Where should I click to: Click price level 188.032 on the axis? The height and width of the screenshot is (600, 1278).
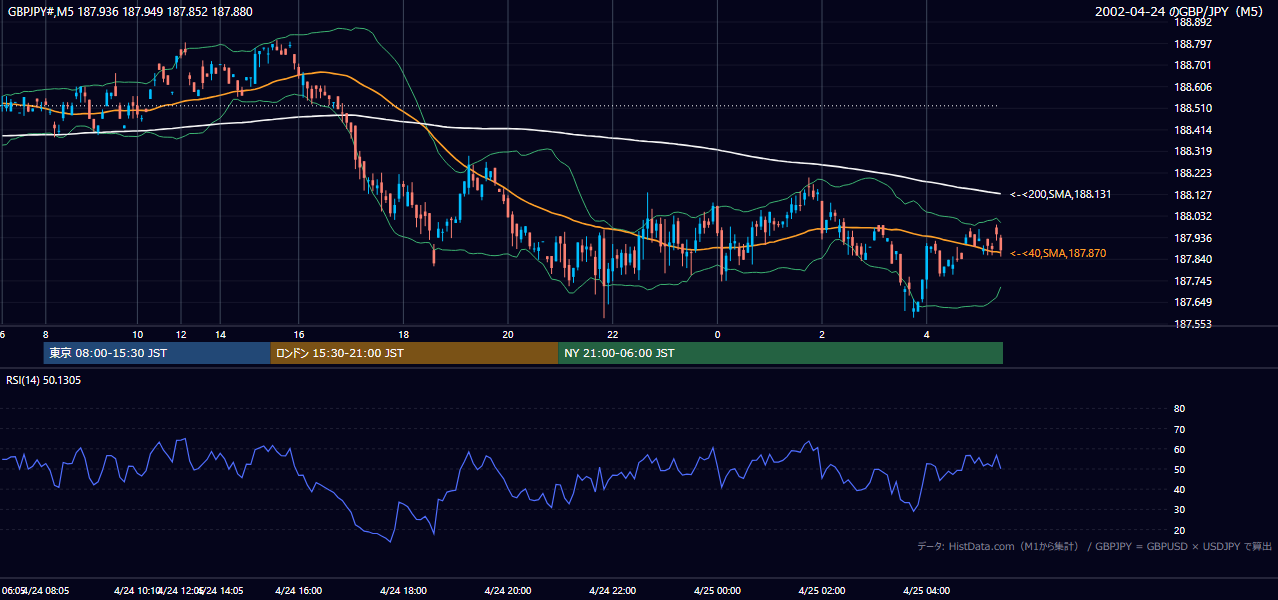click(x=1192, y=216)
